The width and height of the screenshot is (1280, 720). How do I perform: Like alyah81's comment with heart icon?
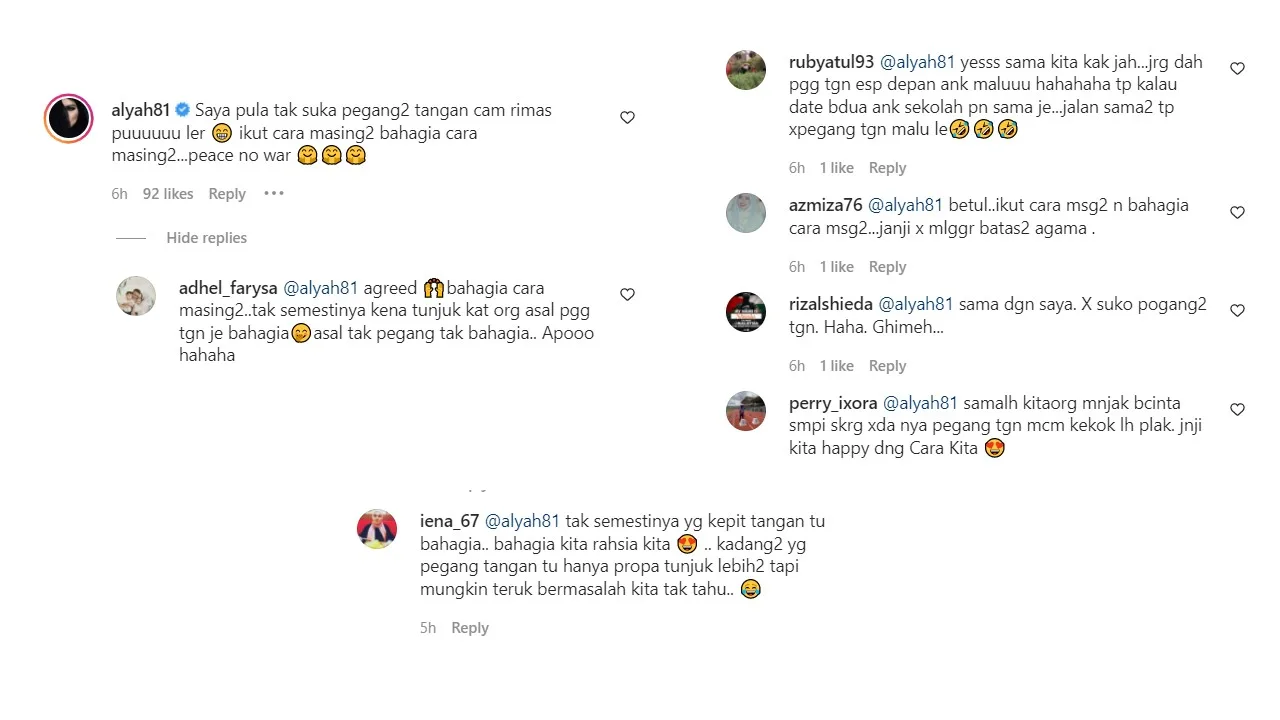(x=628, y=118)
